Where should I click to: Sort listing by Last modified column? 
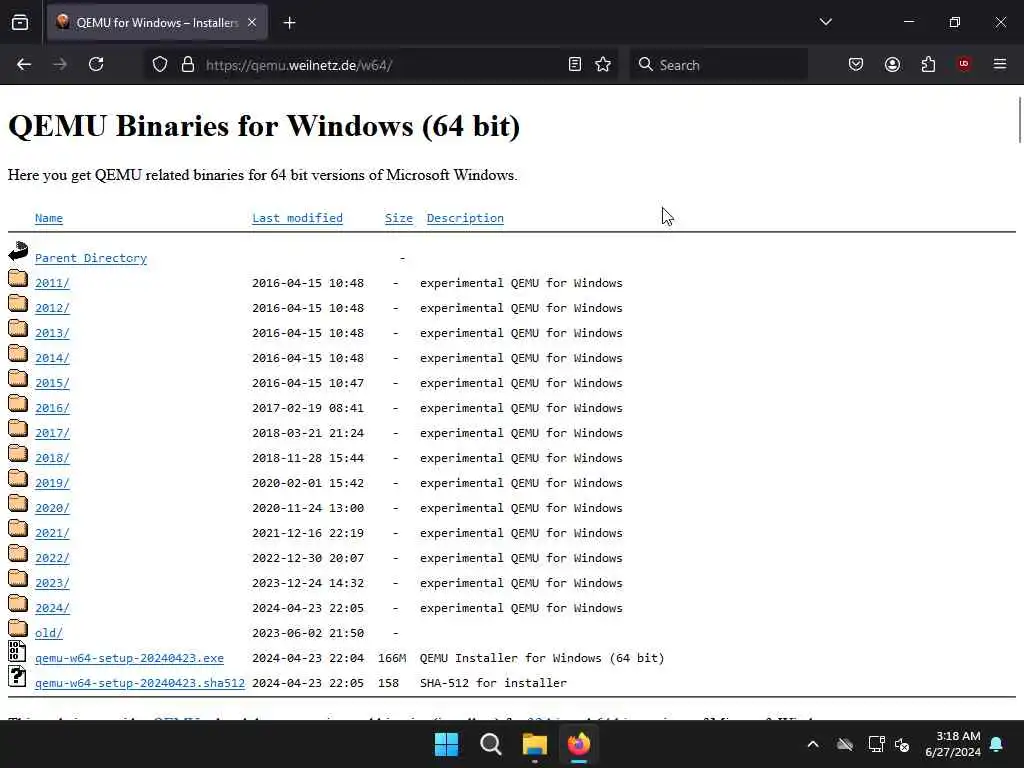coord(297,218)
